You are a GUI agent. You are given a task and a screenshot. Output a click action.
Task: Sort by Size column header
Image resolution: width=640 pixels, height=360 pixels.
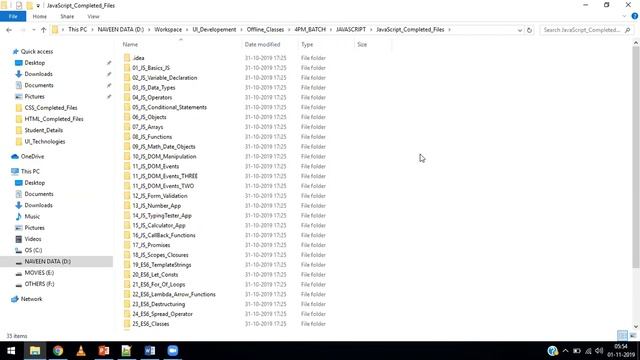(x=362, y=44)
